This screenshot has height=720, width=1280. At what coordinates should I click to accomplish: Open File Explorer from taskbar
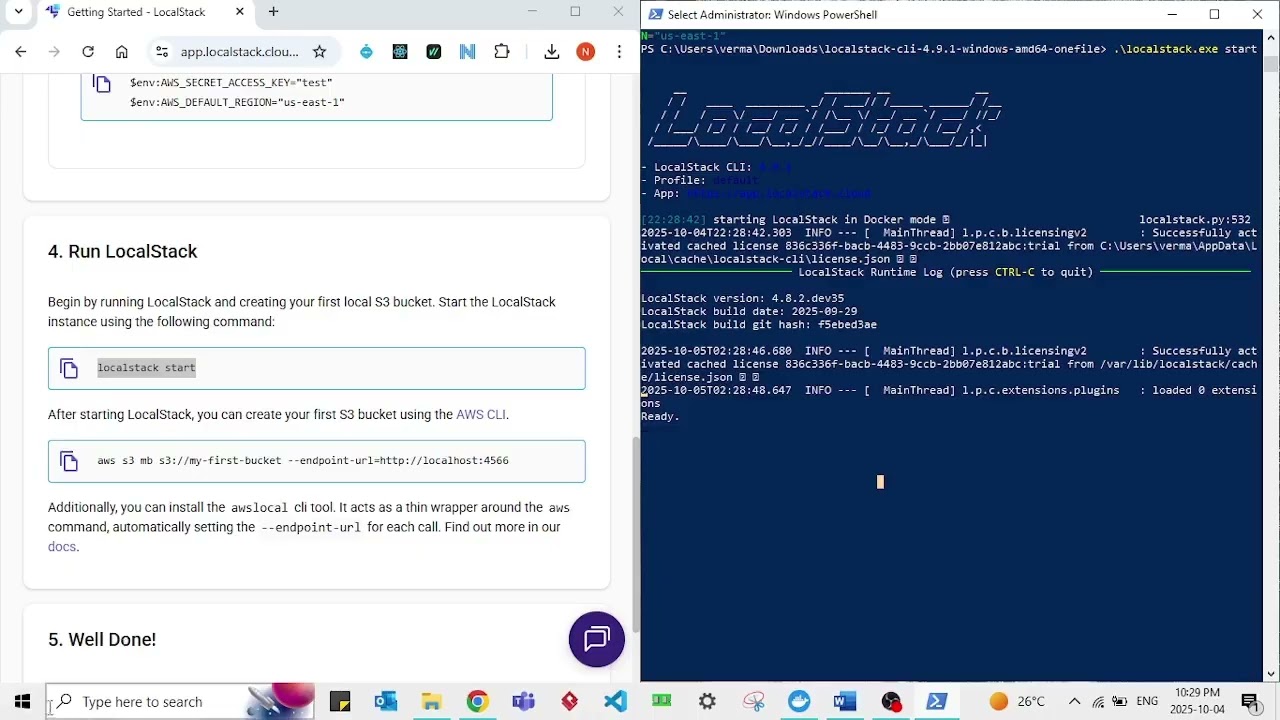[x=431, y=702]
